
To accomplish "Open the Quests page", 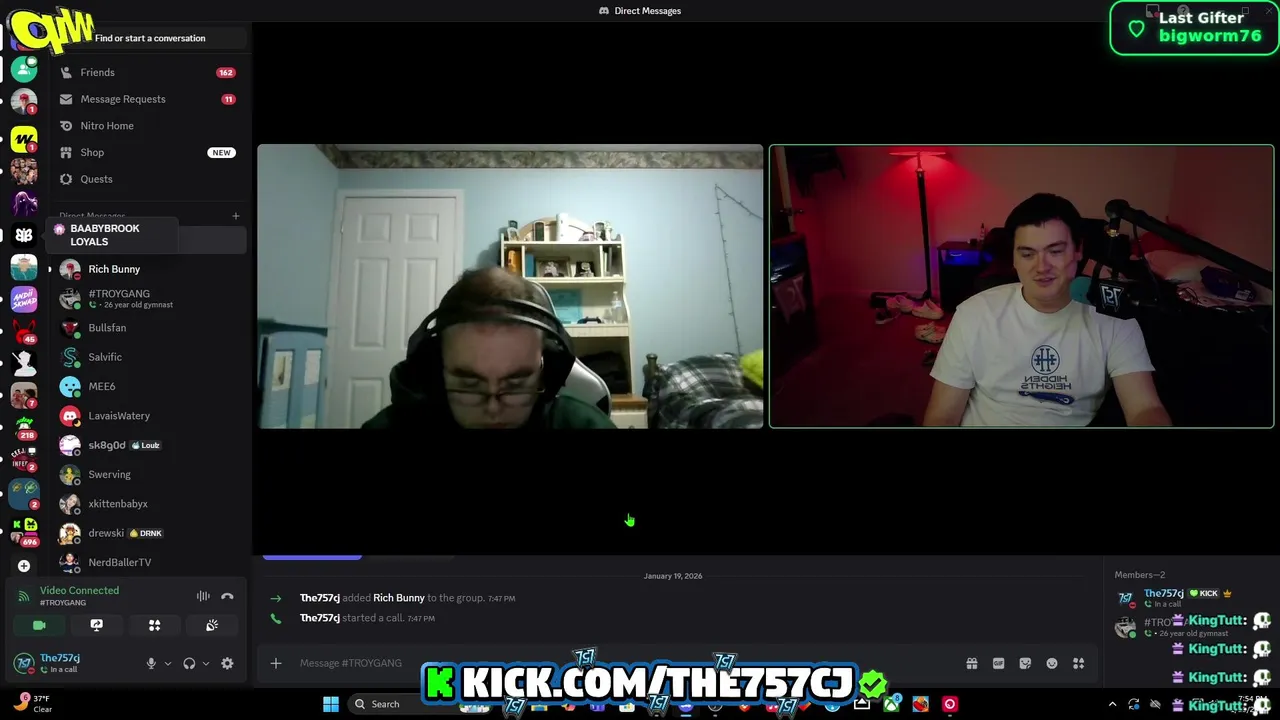I will click(147, 179).
